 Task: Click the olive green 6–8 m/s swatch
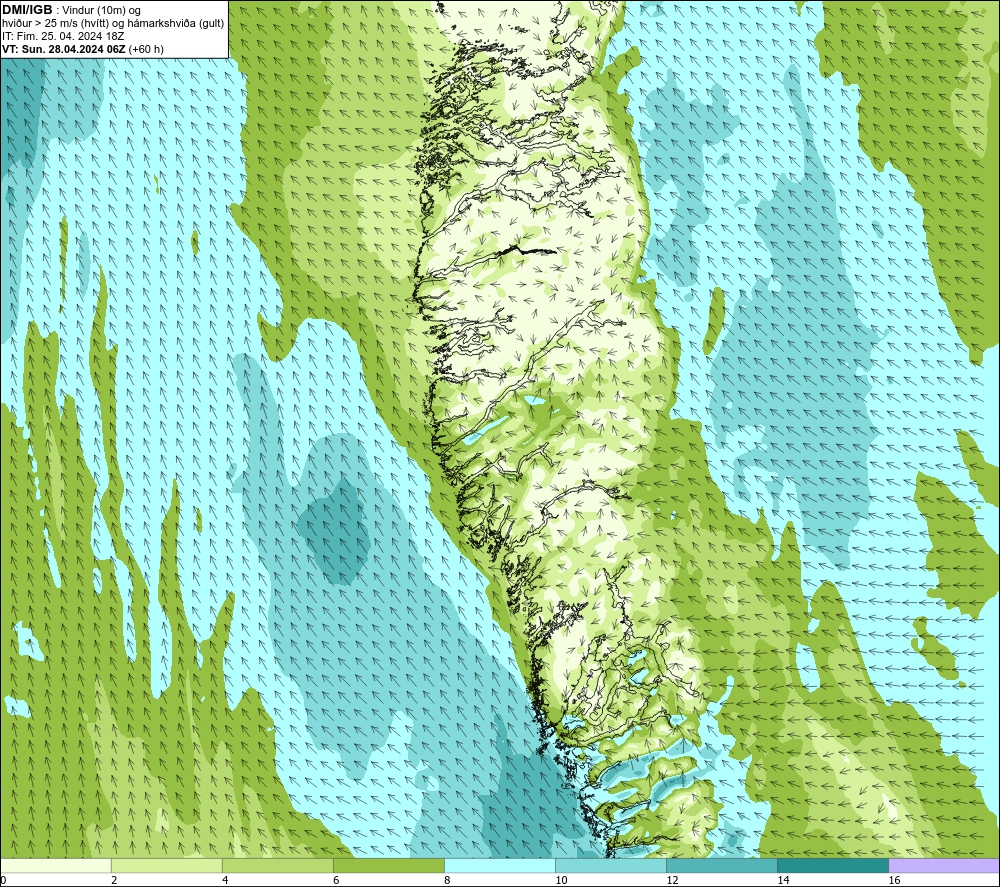[389, 865]
